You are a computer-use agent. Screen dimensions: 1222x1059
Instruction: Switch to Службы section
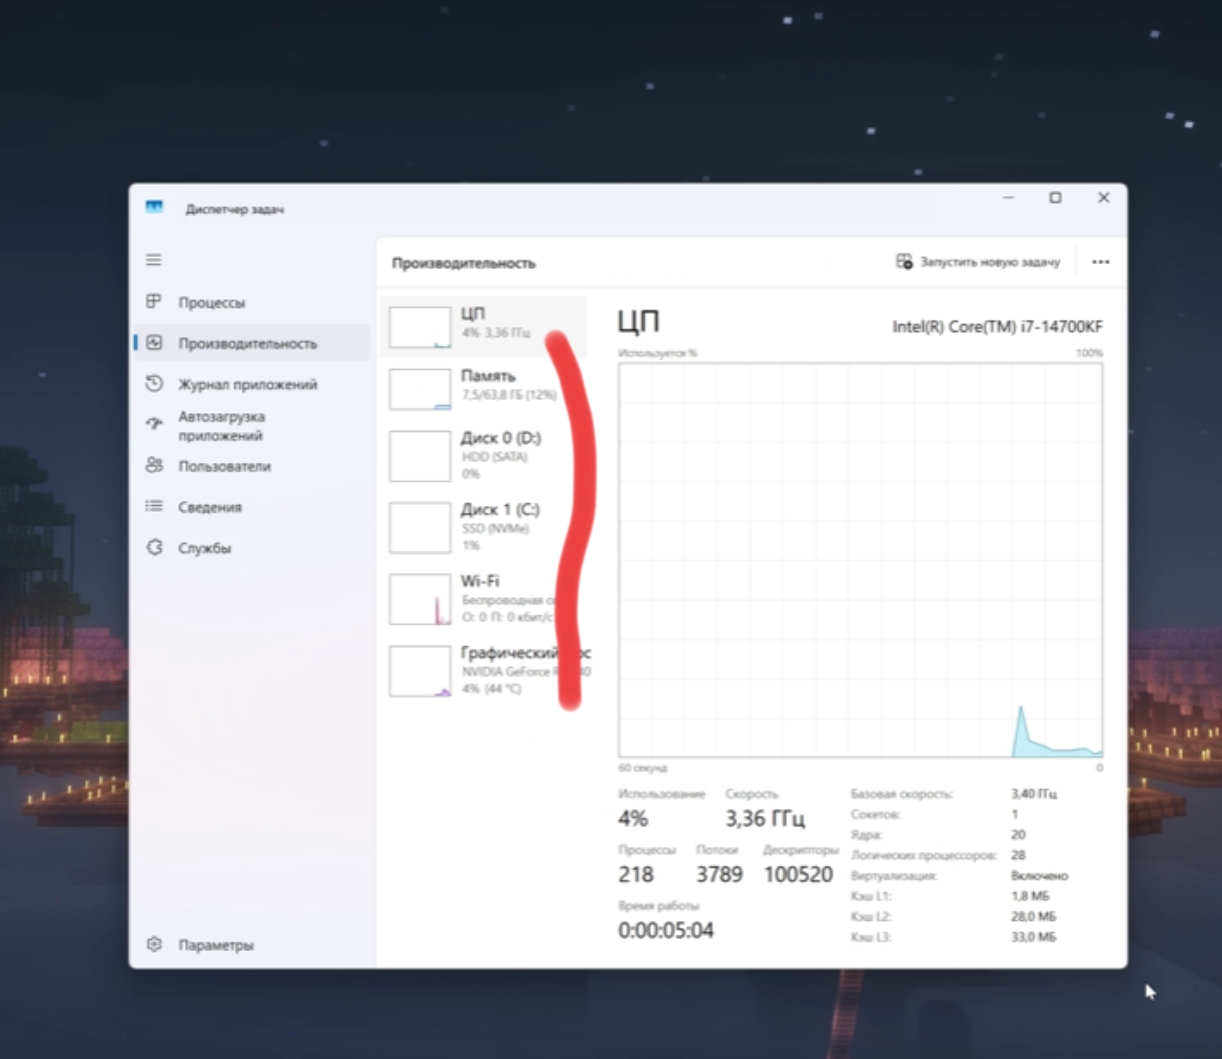click(x=251, y=548)
